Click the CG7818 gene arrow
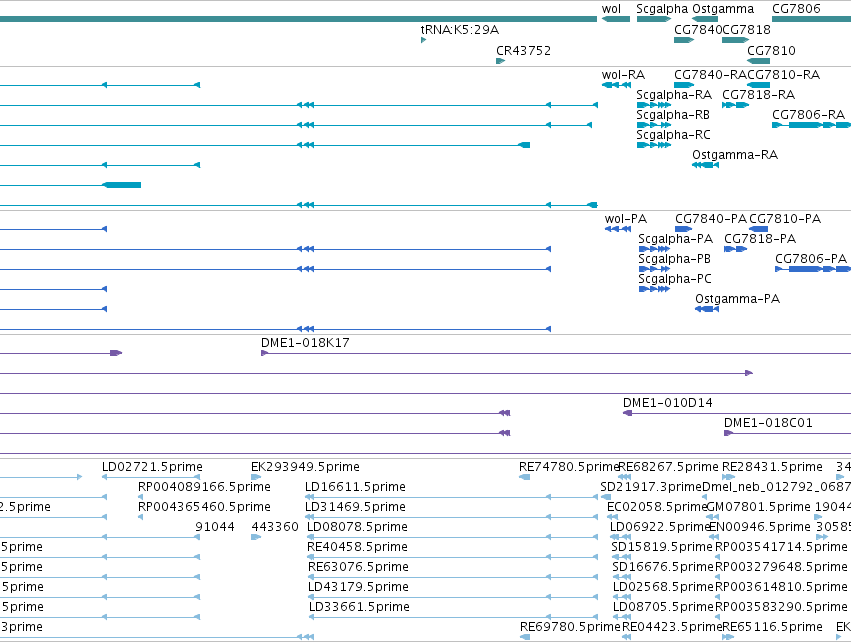The height and width of the screenshot is (642, 851). [x=735, y=40]
